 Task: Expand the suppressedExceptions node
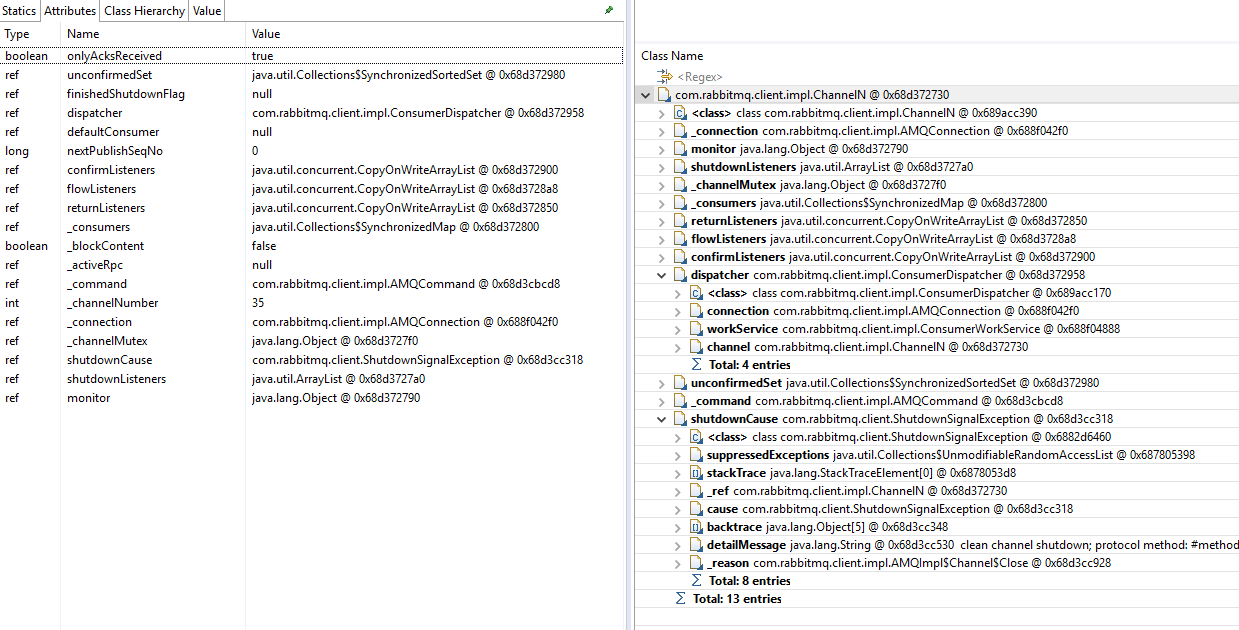pyautogui.click(x=679, y=455)
